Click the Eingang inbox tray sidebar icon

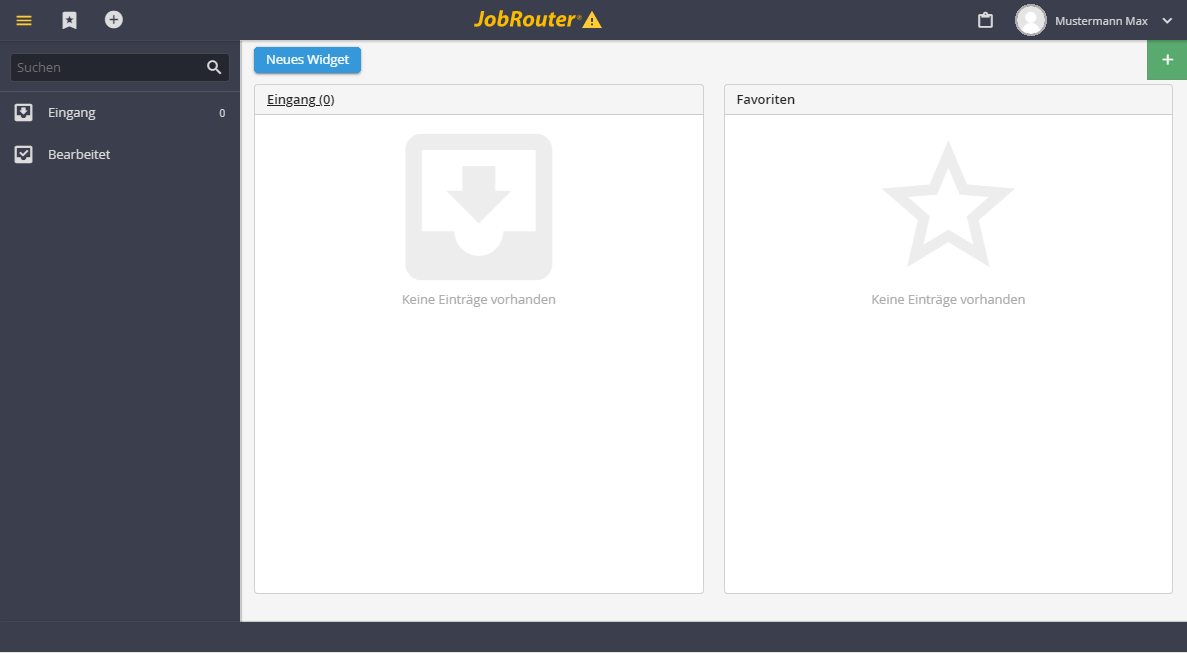click(23, 113)
